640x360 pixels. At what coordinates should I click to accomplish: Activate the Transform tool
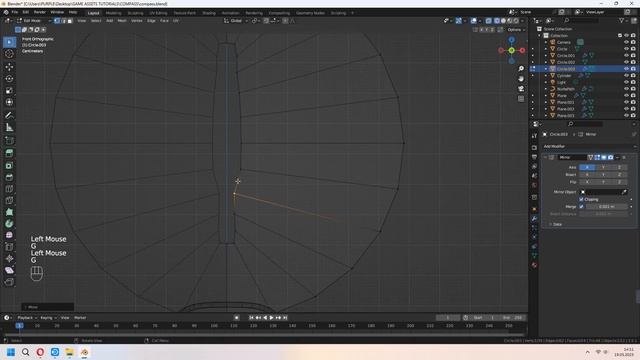point(9,102)
